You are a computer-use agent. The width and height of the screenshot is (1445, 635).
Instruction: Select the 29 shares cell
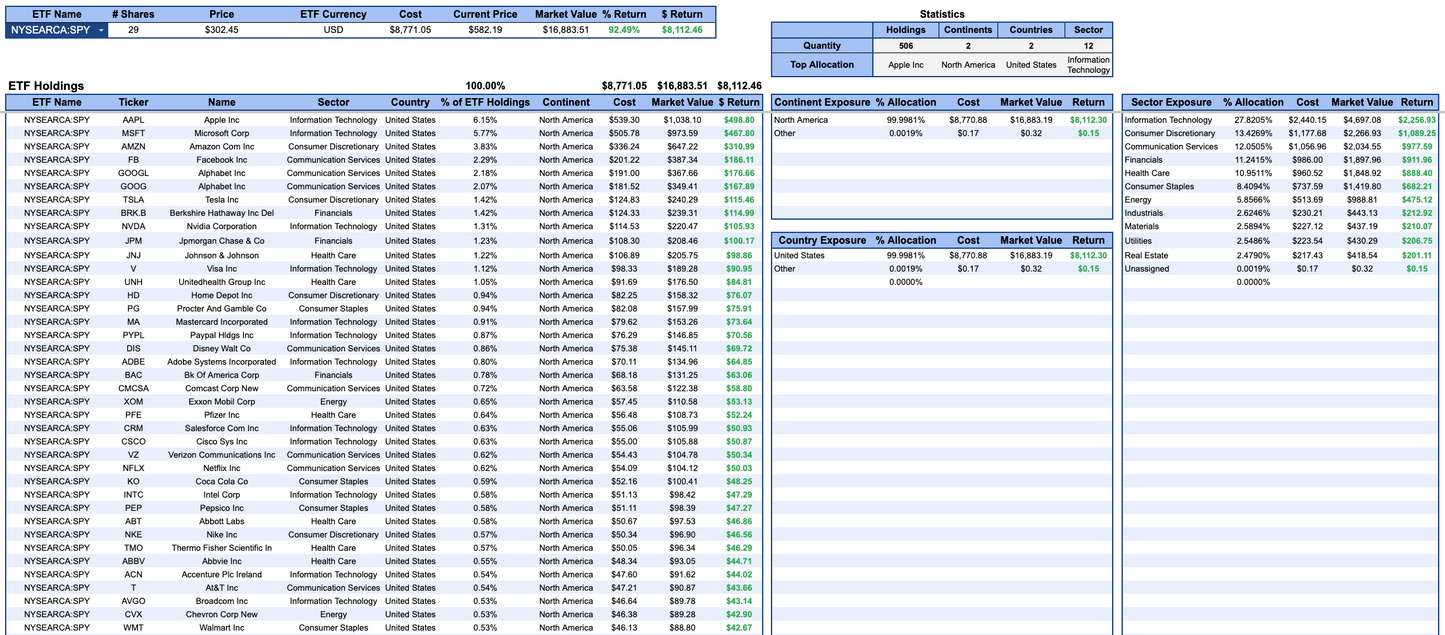tap(133, 30)
